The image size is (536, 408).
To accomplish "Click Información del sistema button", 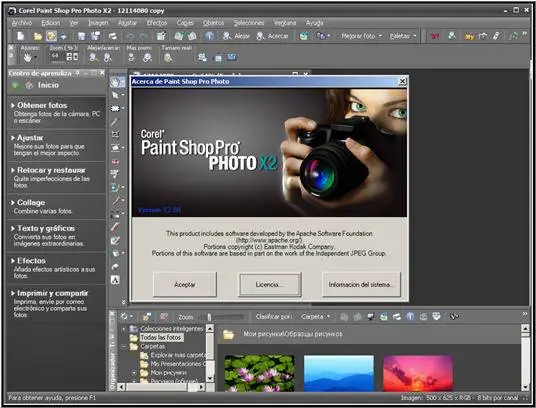I will tap(361, 284).
